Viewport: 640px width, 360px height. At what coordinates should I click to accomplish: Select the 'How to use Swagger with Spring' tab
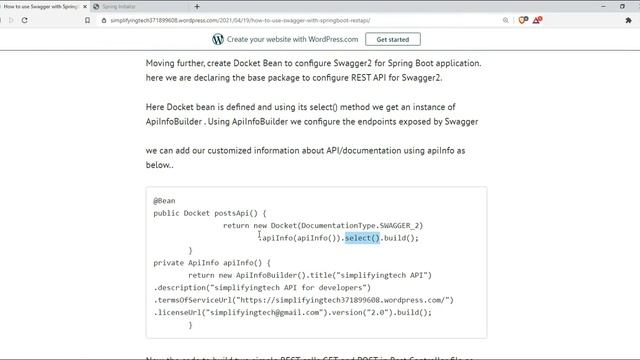coord(41,7)
